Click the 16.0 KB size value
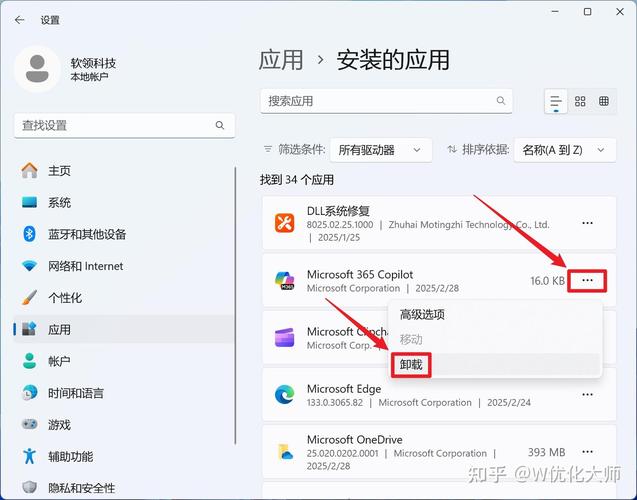Viewport: 637px width, 500px height. click(547, 281)
